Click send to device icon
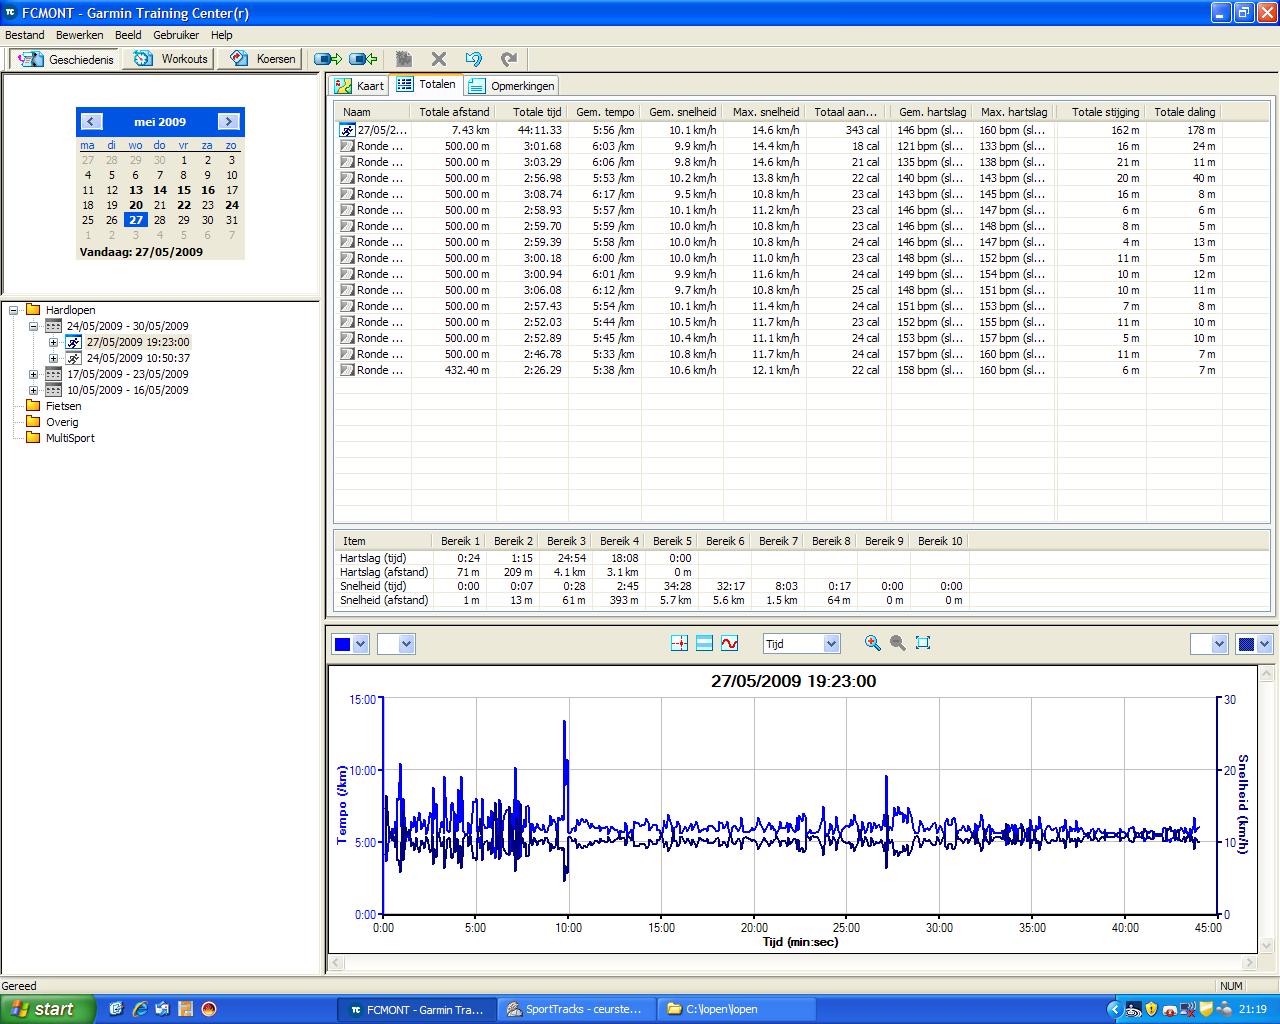 (x=328, y=59)
